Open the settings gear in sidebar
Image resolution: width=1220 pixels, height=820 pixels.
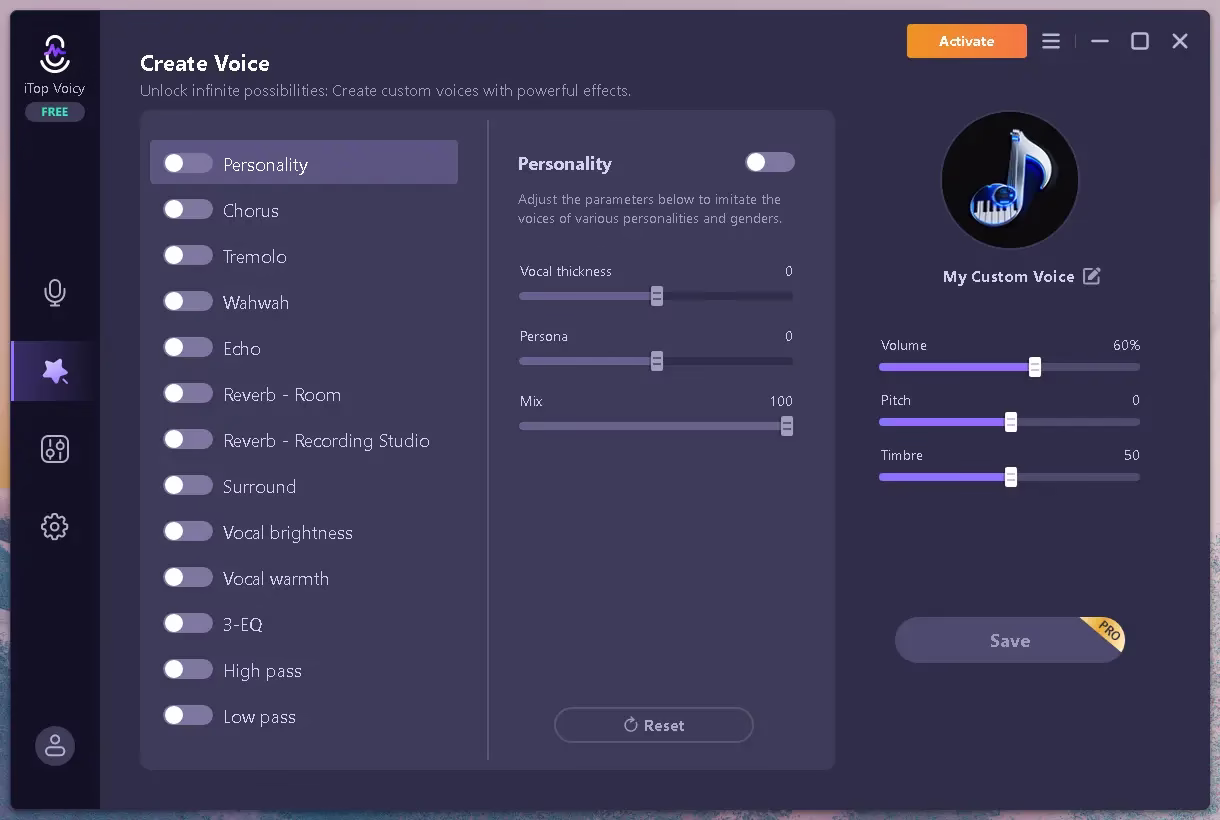(55, 527)
